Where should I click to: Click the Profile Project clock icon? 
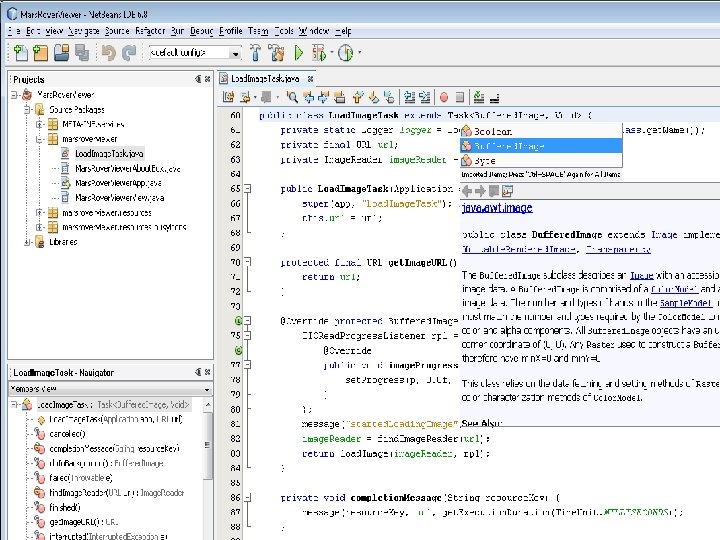pos(345,52)
